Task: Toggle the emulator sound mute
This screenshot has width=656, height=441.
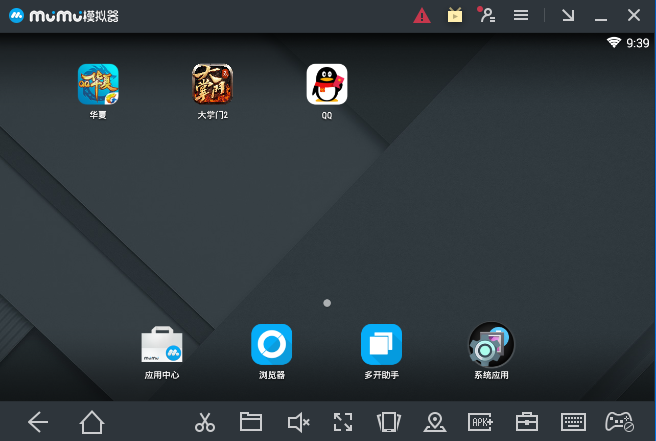Action: (x=298, y=422)
